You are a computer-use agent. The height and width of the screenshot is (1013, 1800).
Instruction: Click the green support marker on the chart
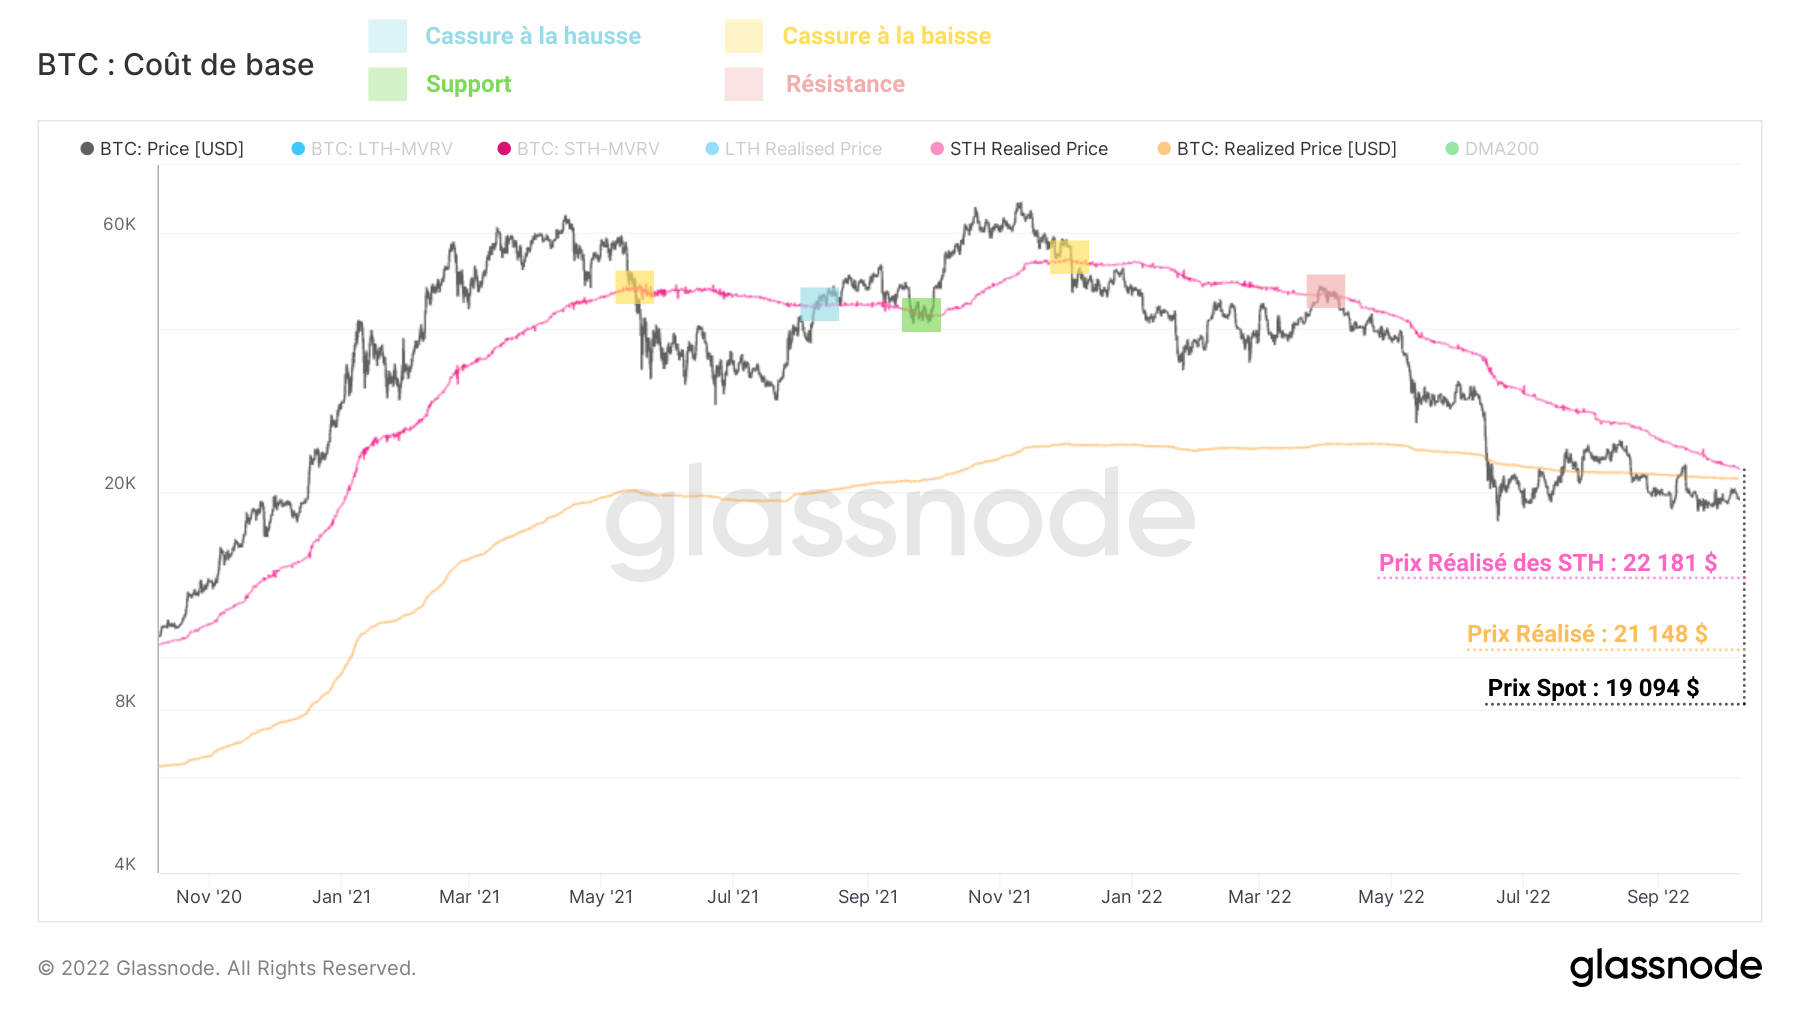921,314
